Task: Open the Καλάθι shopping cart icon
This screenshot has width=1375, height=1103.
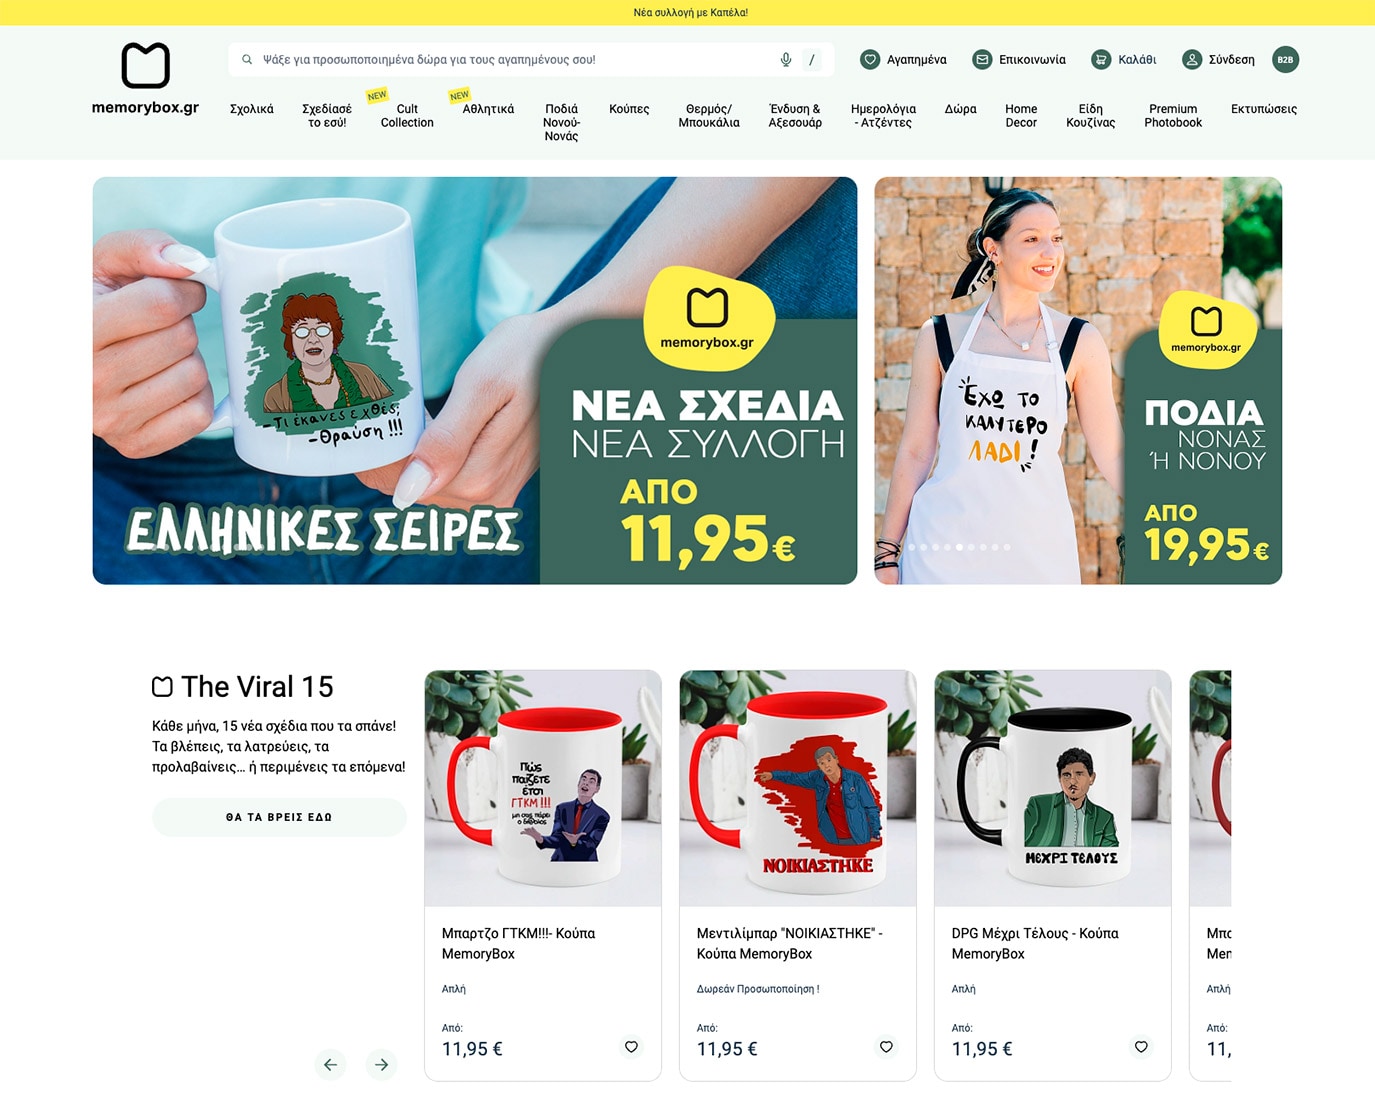Action: coord(1101,60)
